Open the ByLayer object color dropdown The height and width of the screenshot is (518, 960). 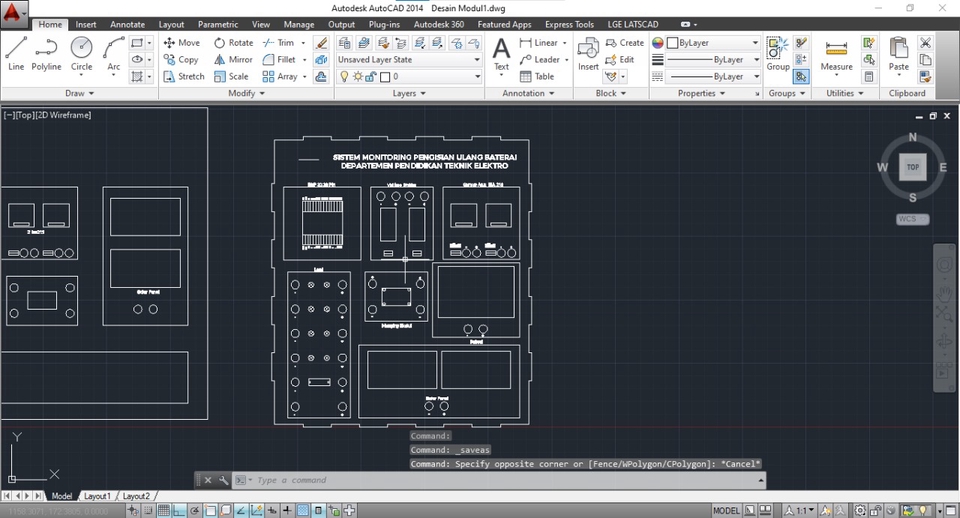tap(712, 43)
